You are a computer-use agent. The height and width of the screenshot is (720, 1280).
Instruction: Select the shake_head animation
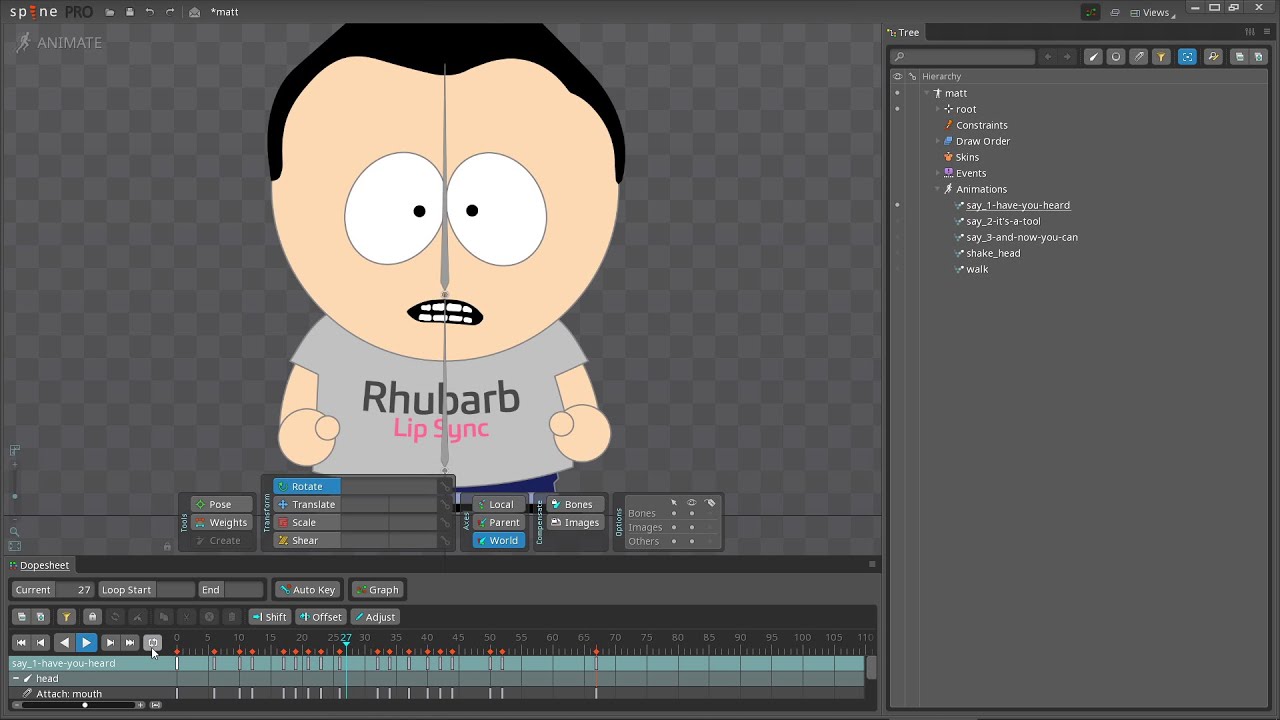tap(993, 253)
